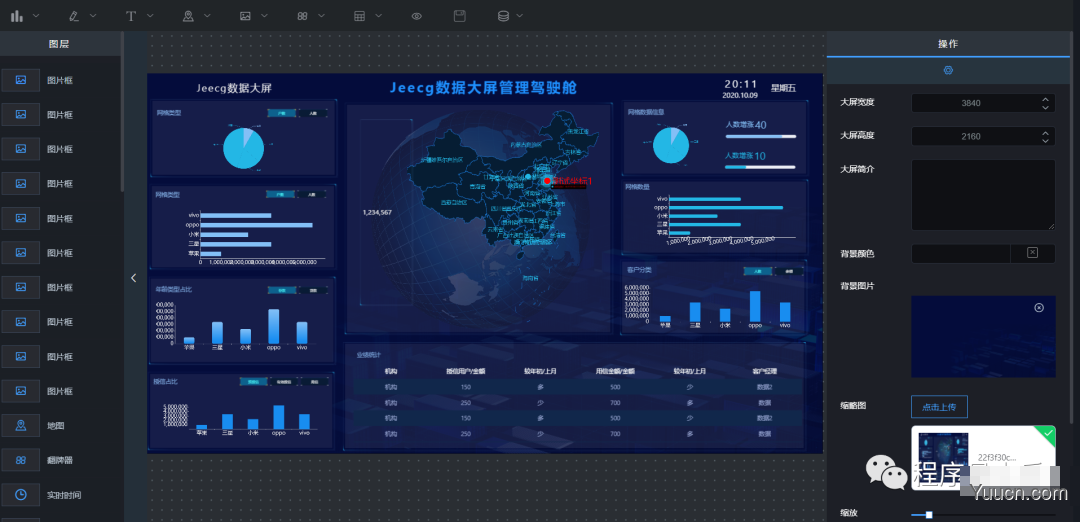This screenshot has height=522, width=1080.
Task: Select the 年龄类型占比 chart title
Action: pyautogui.click(x=174, y=289)
